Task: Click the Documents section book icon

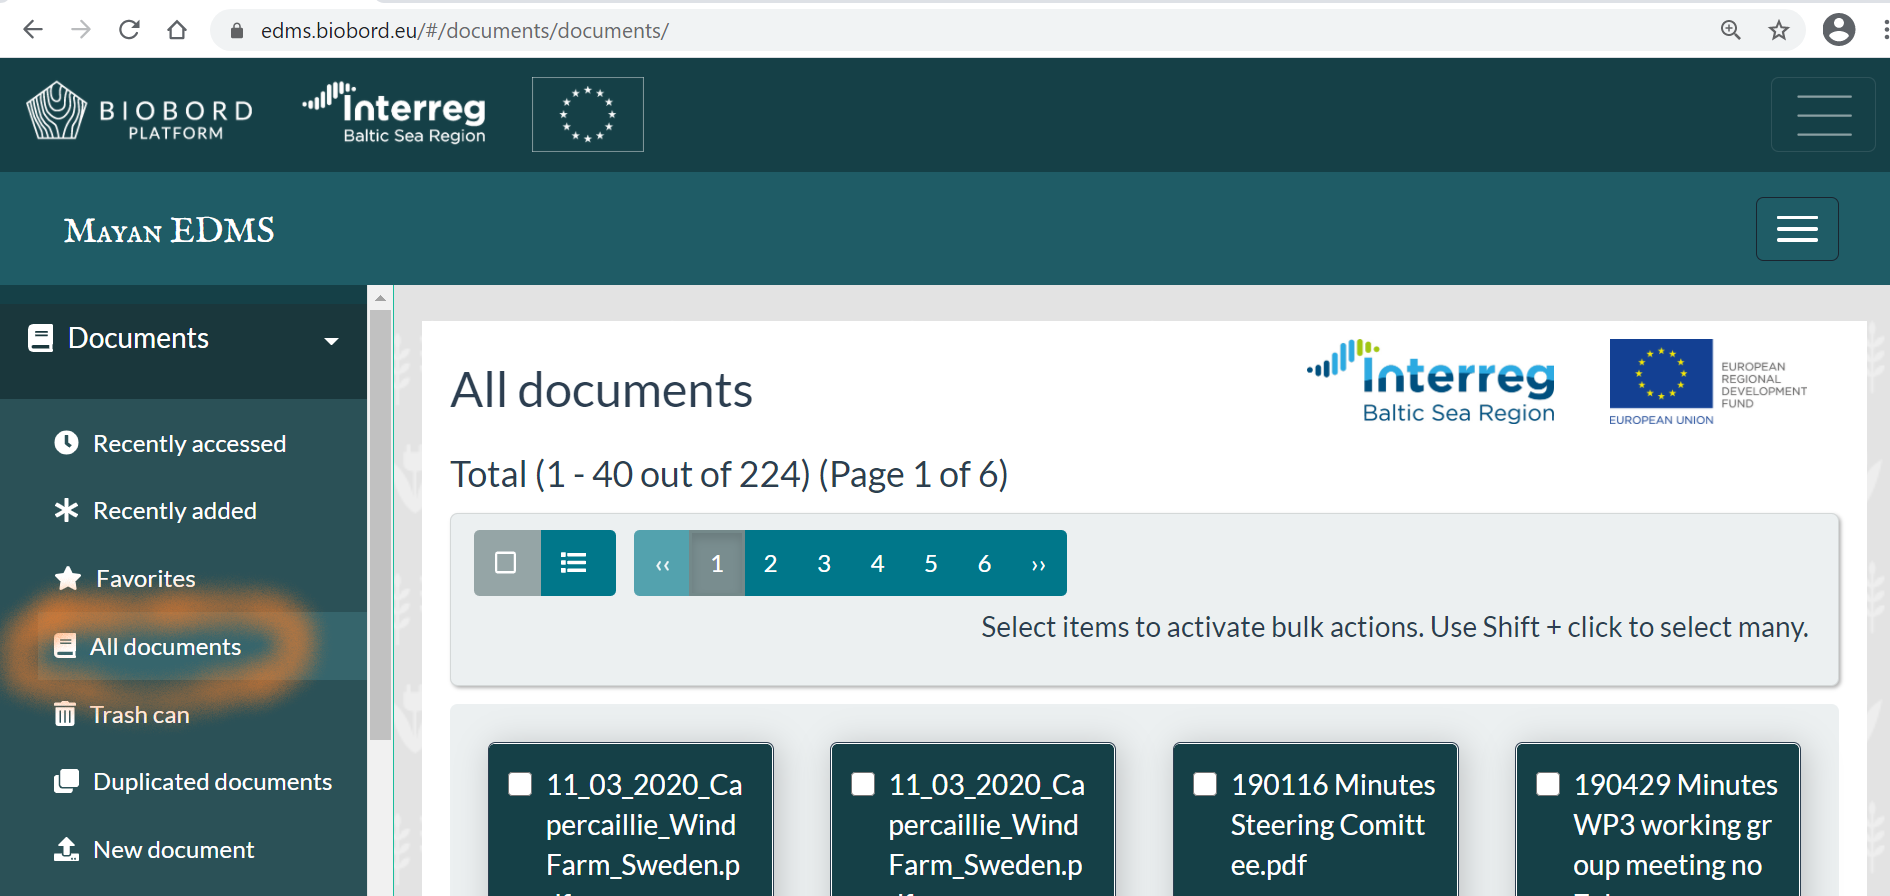Action: pos(40,338)
